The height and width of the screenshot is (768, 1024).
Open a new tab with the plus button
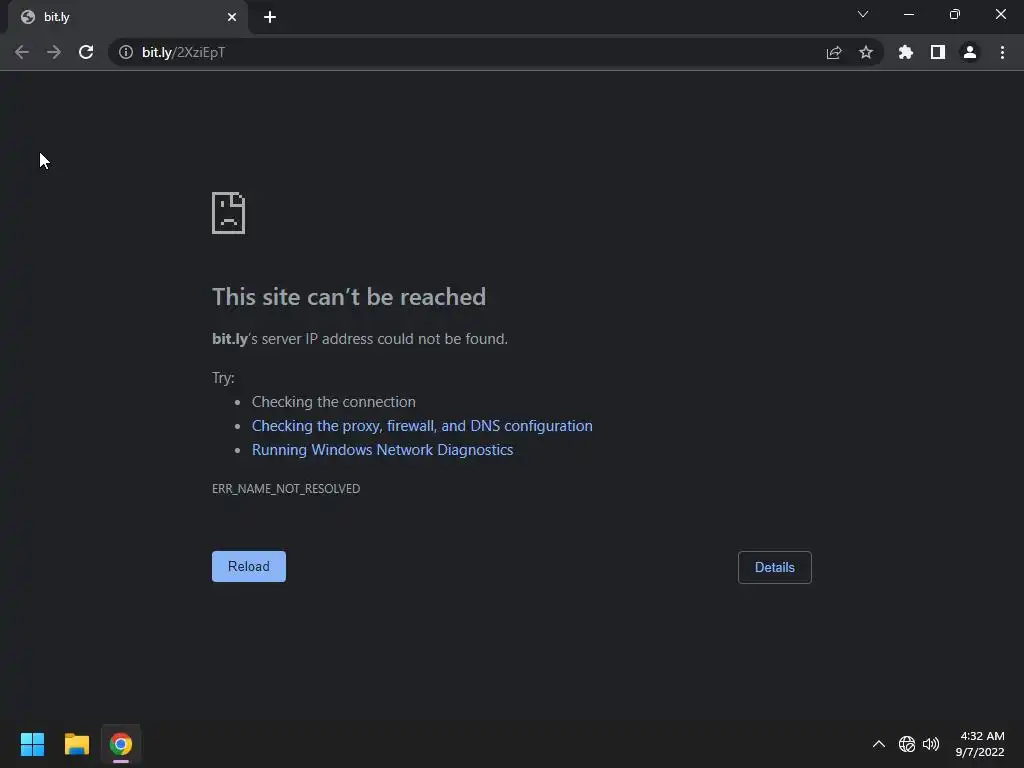270,17
